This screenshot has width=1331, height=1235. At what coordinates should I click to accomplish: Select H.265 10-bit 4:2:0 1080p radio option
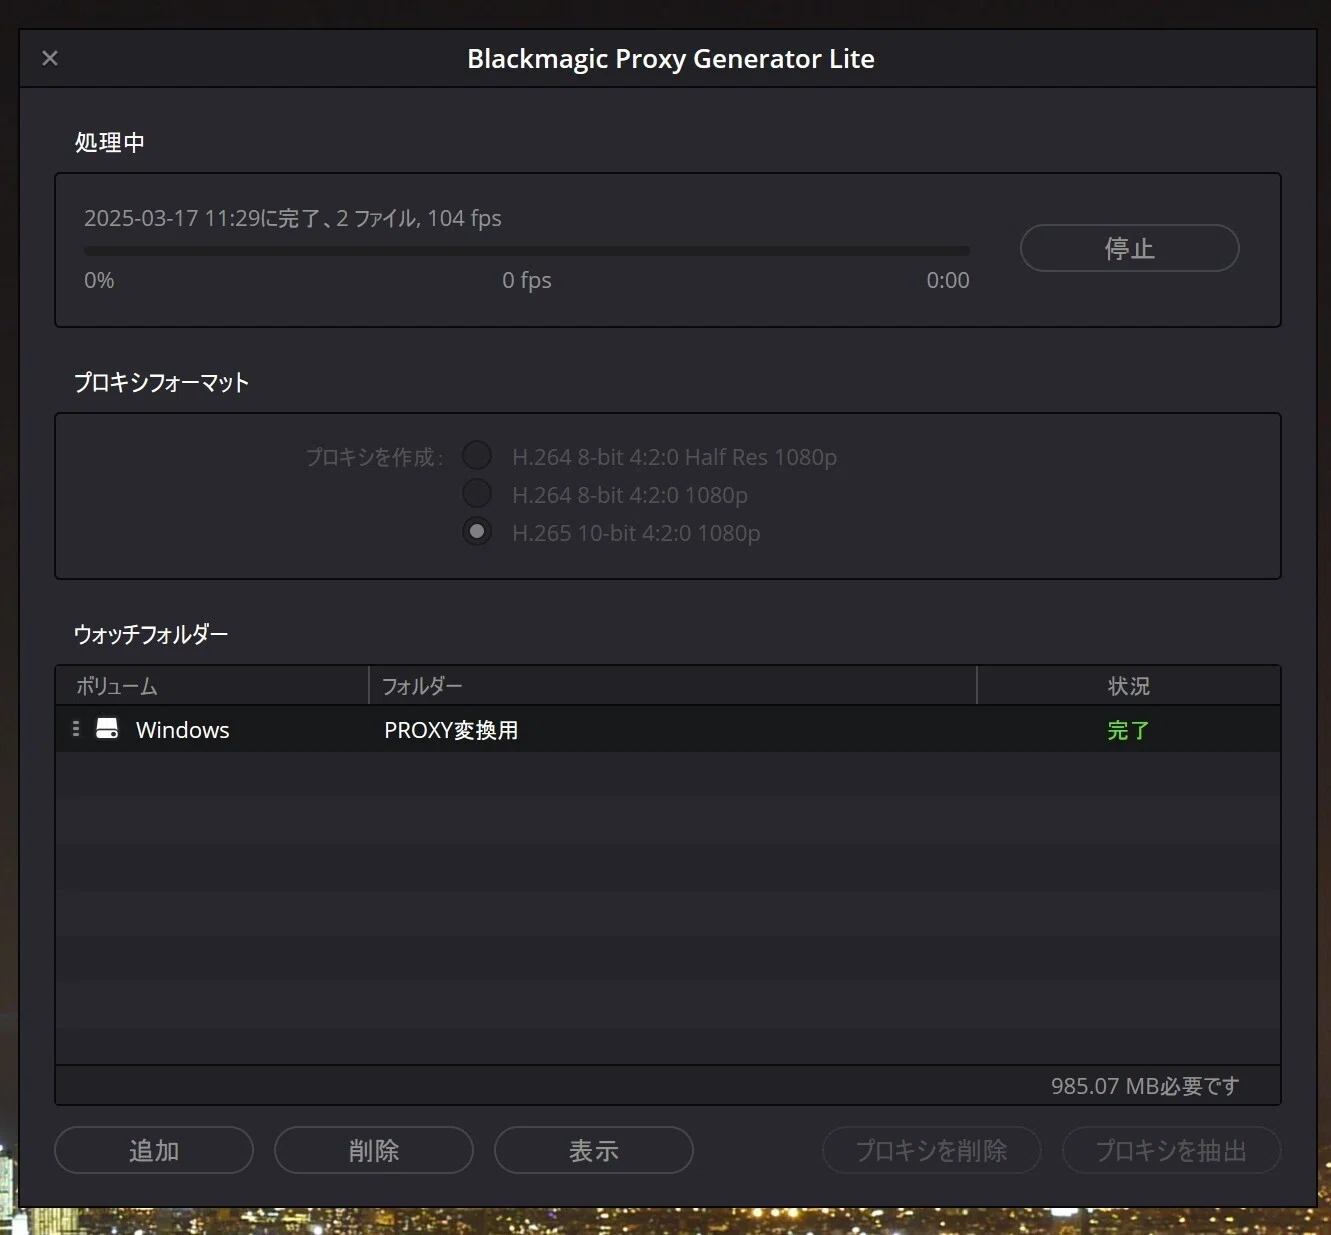[x=477, y=532]
